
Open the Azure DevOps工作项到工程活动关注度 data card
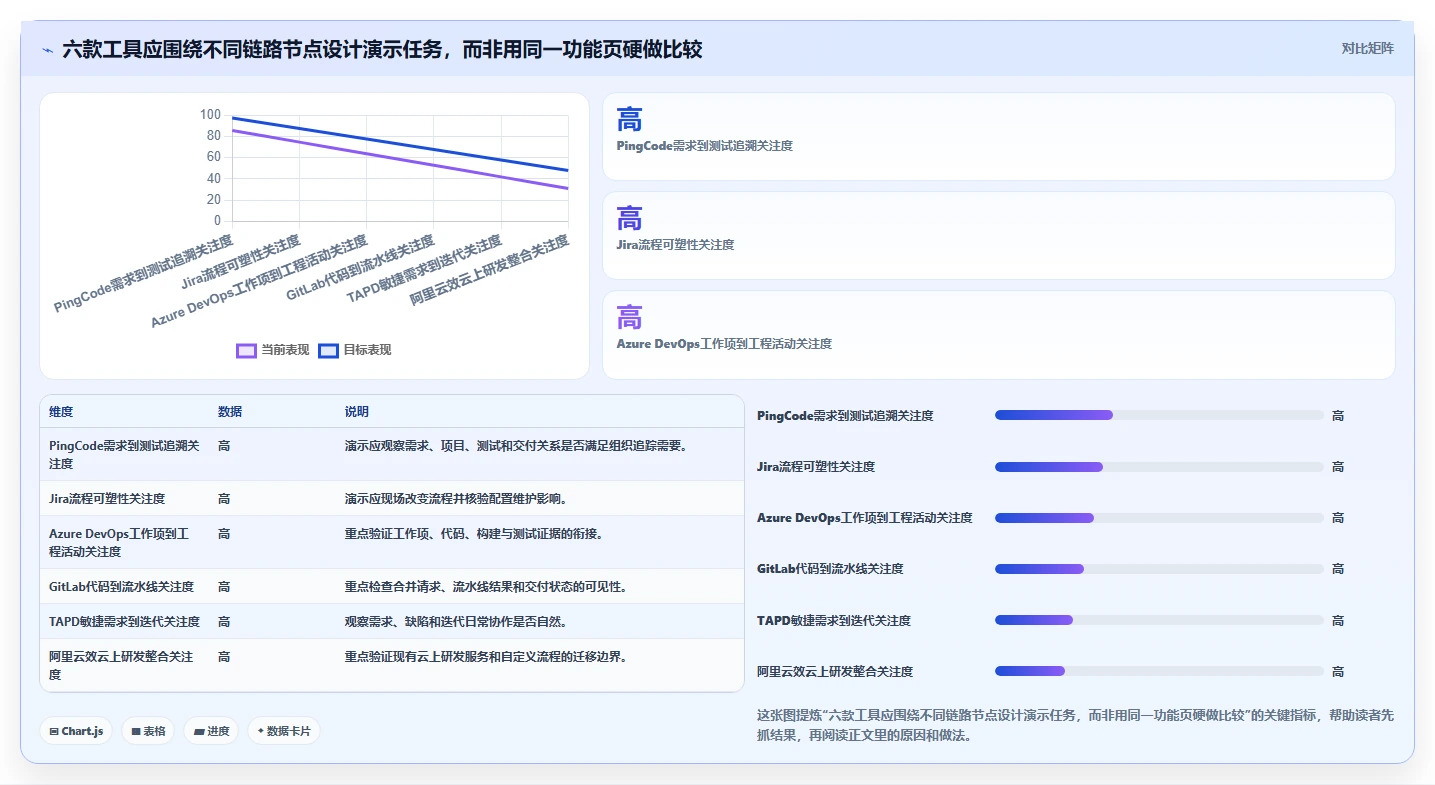[998, 335]
